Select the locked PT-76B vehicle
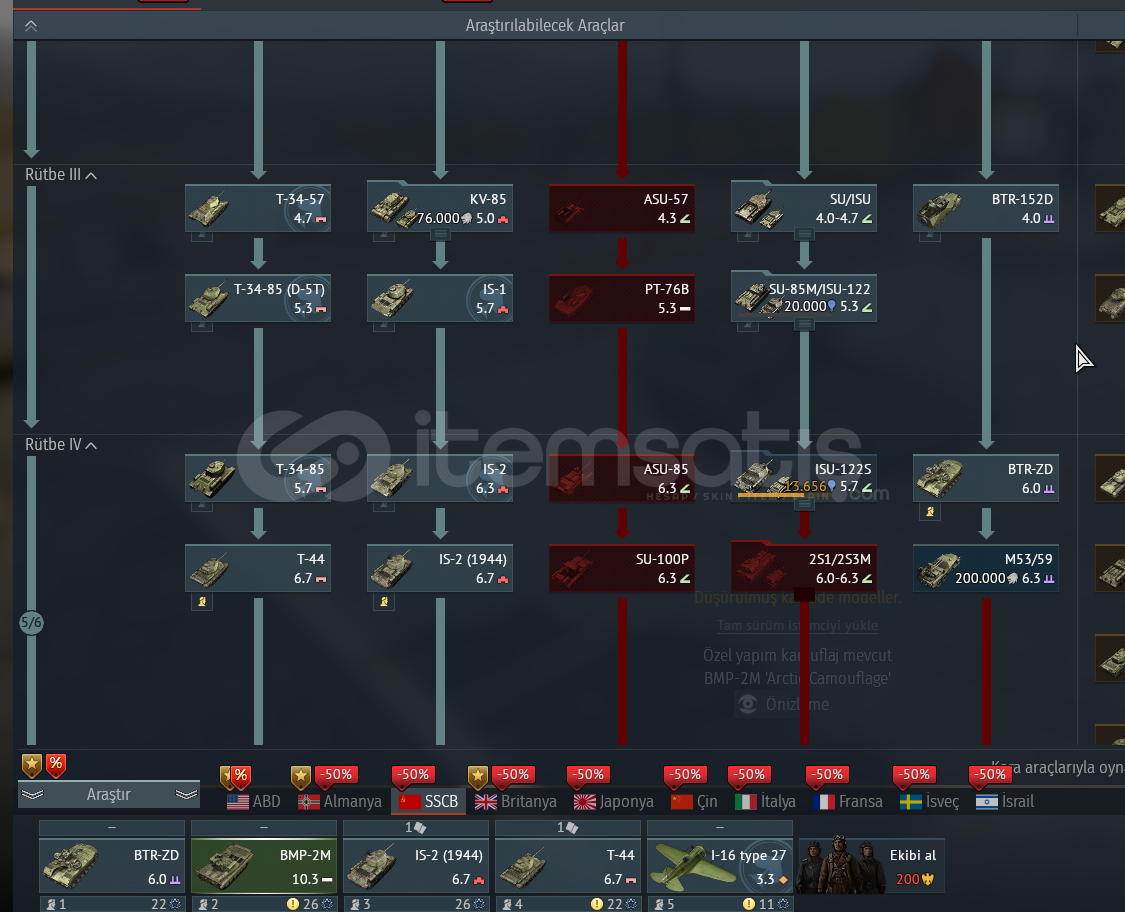 coord(622,298)
